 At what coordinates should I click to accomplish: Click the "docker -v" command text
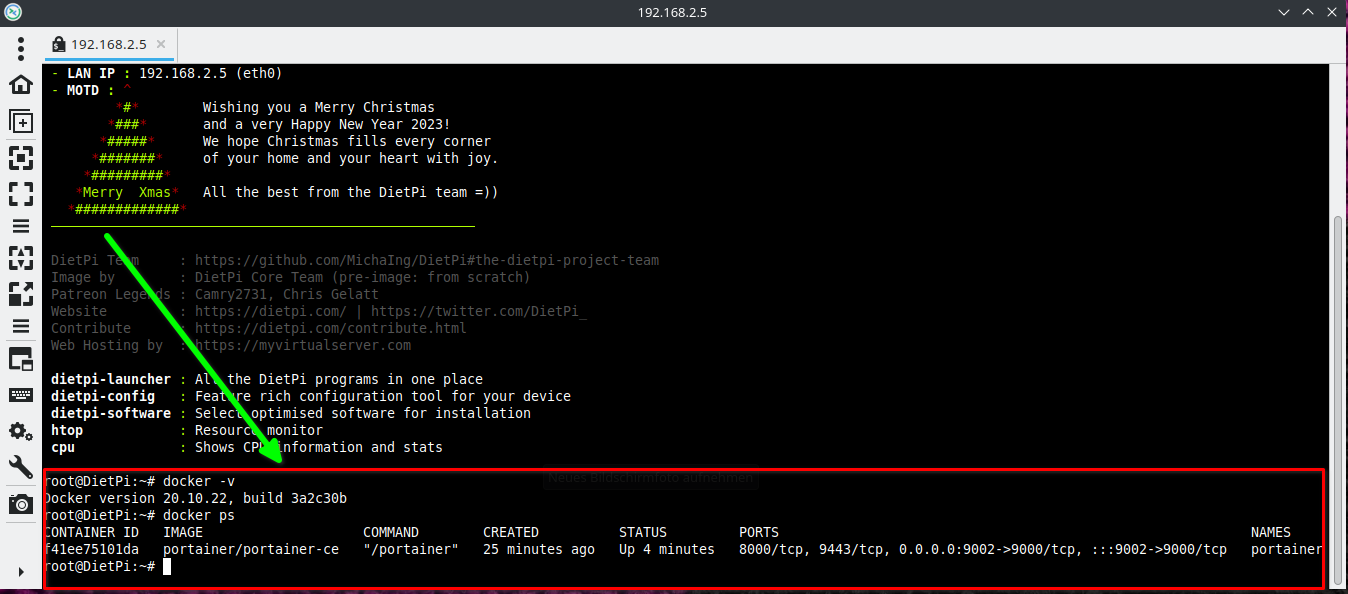click(x=199, y=481)
